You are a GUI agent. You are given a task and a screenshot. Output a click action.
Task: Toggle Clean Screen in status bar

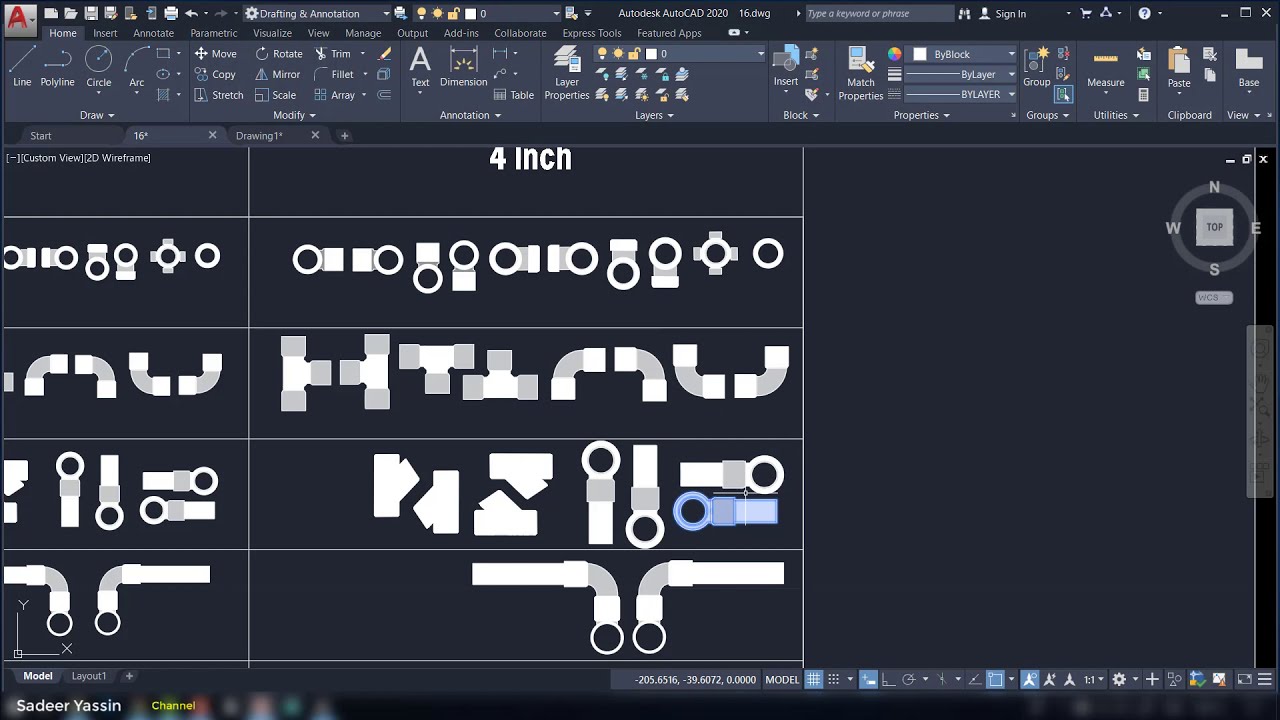coord(1244,679)
